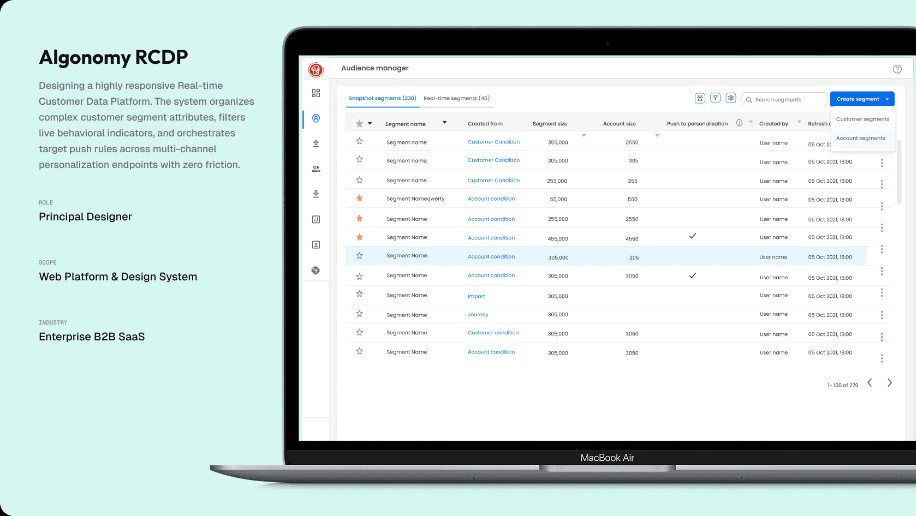
Task: Unfavorite the Segment Nameqwerty star
Action: point(359,198)
